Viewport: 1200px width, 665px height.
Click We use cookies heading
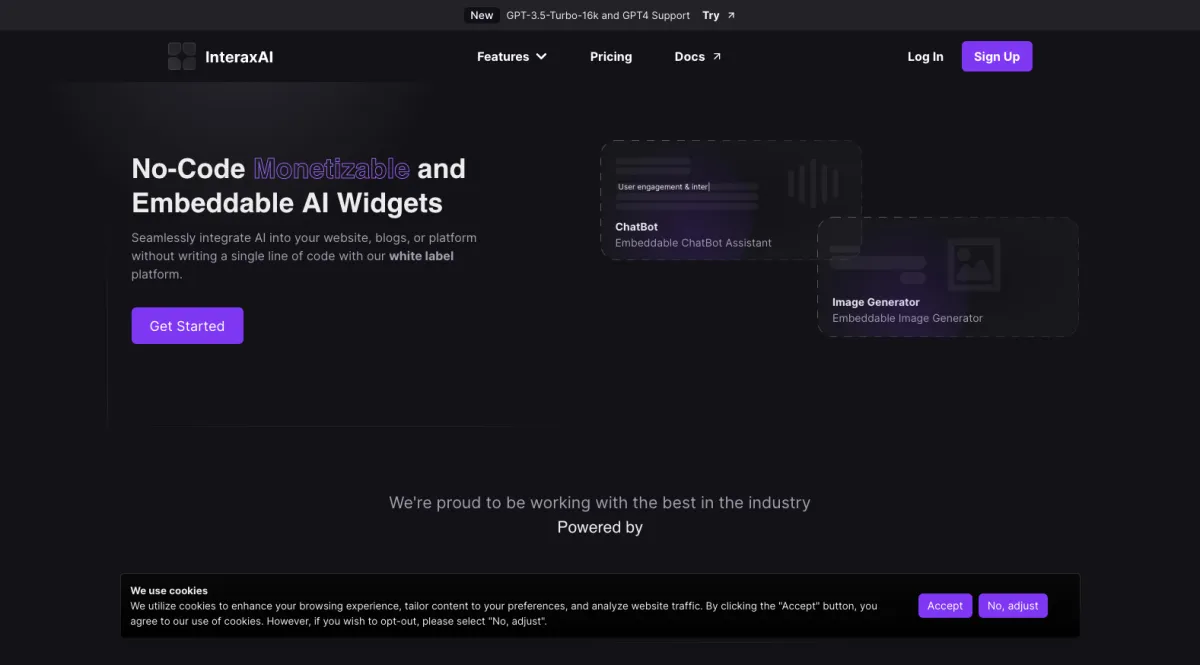[169, 591]
